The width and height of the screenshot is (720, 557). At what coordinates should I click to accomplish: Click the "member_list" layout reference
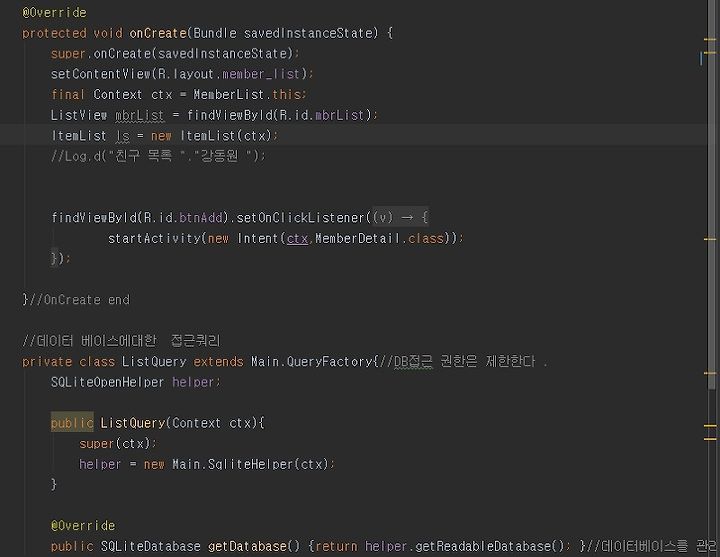(x=261, y=74)
